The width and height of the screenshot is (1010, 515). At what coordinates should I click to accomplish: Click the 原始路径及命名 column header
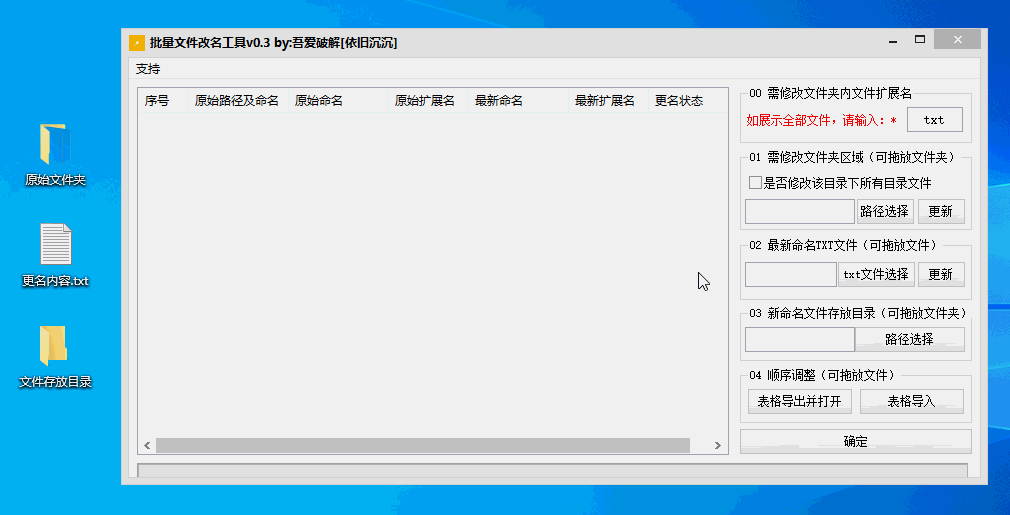coord(238,101)
